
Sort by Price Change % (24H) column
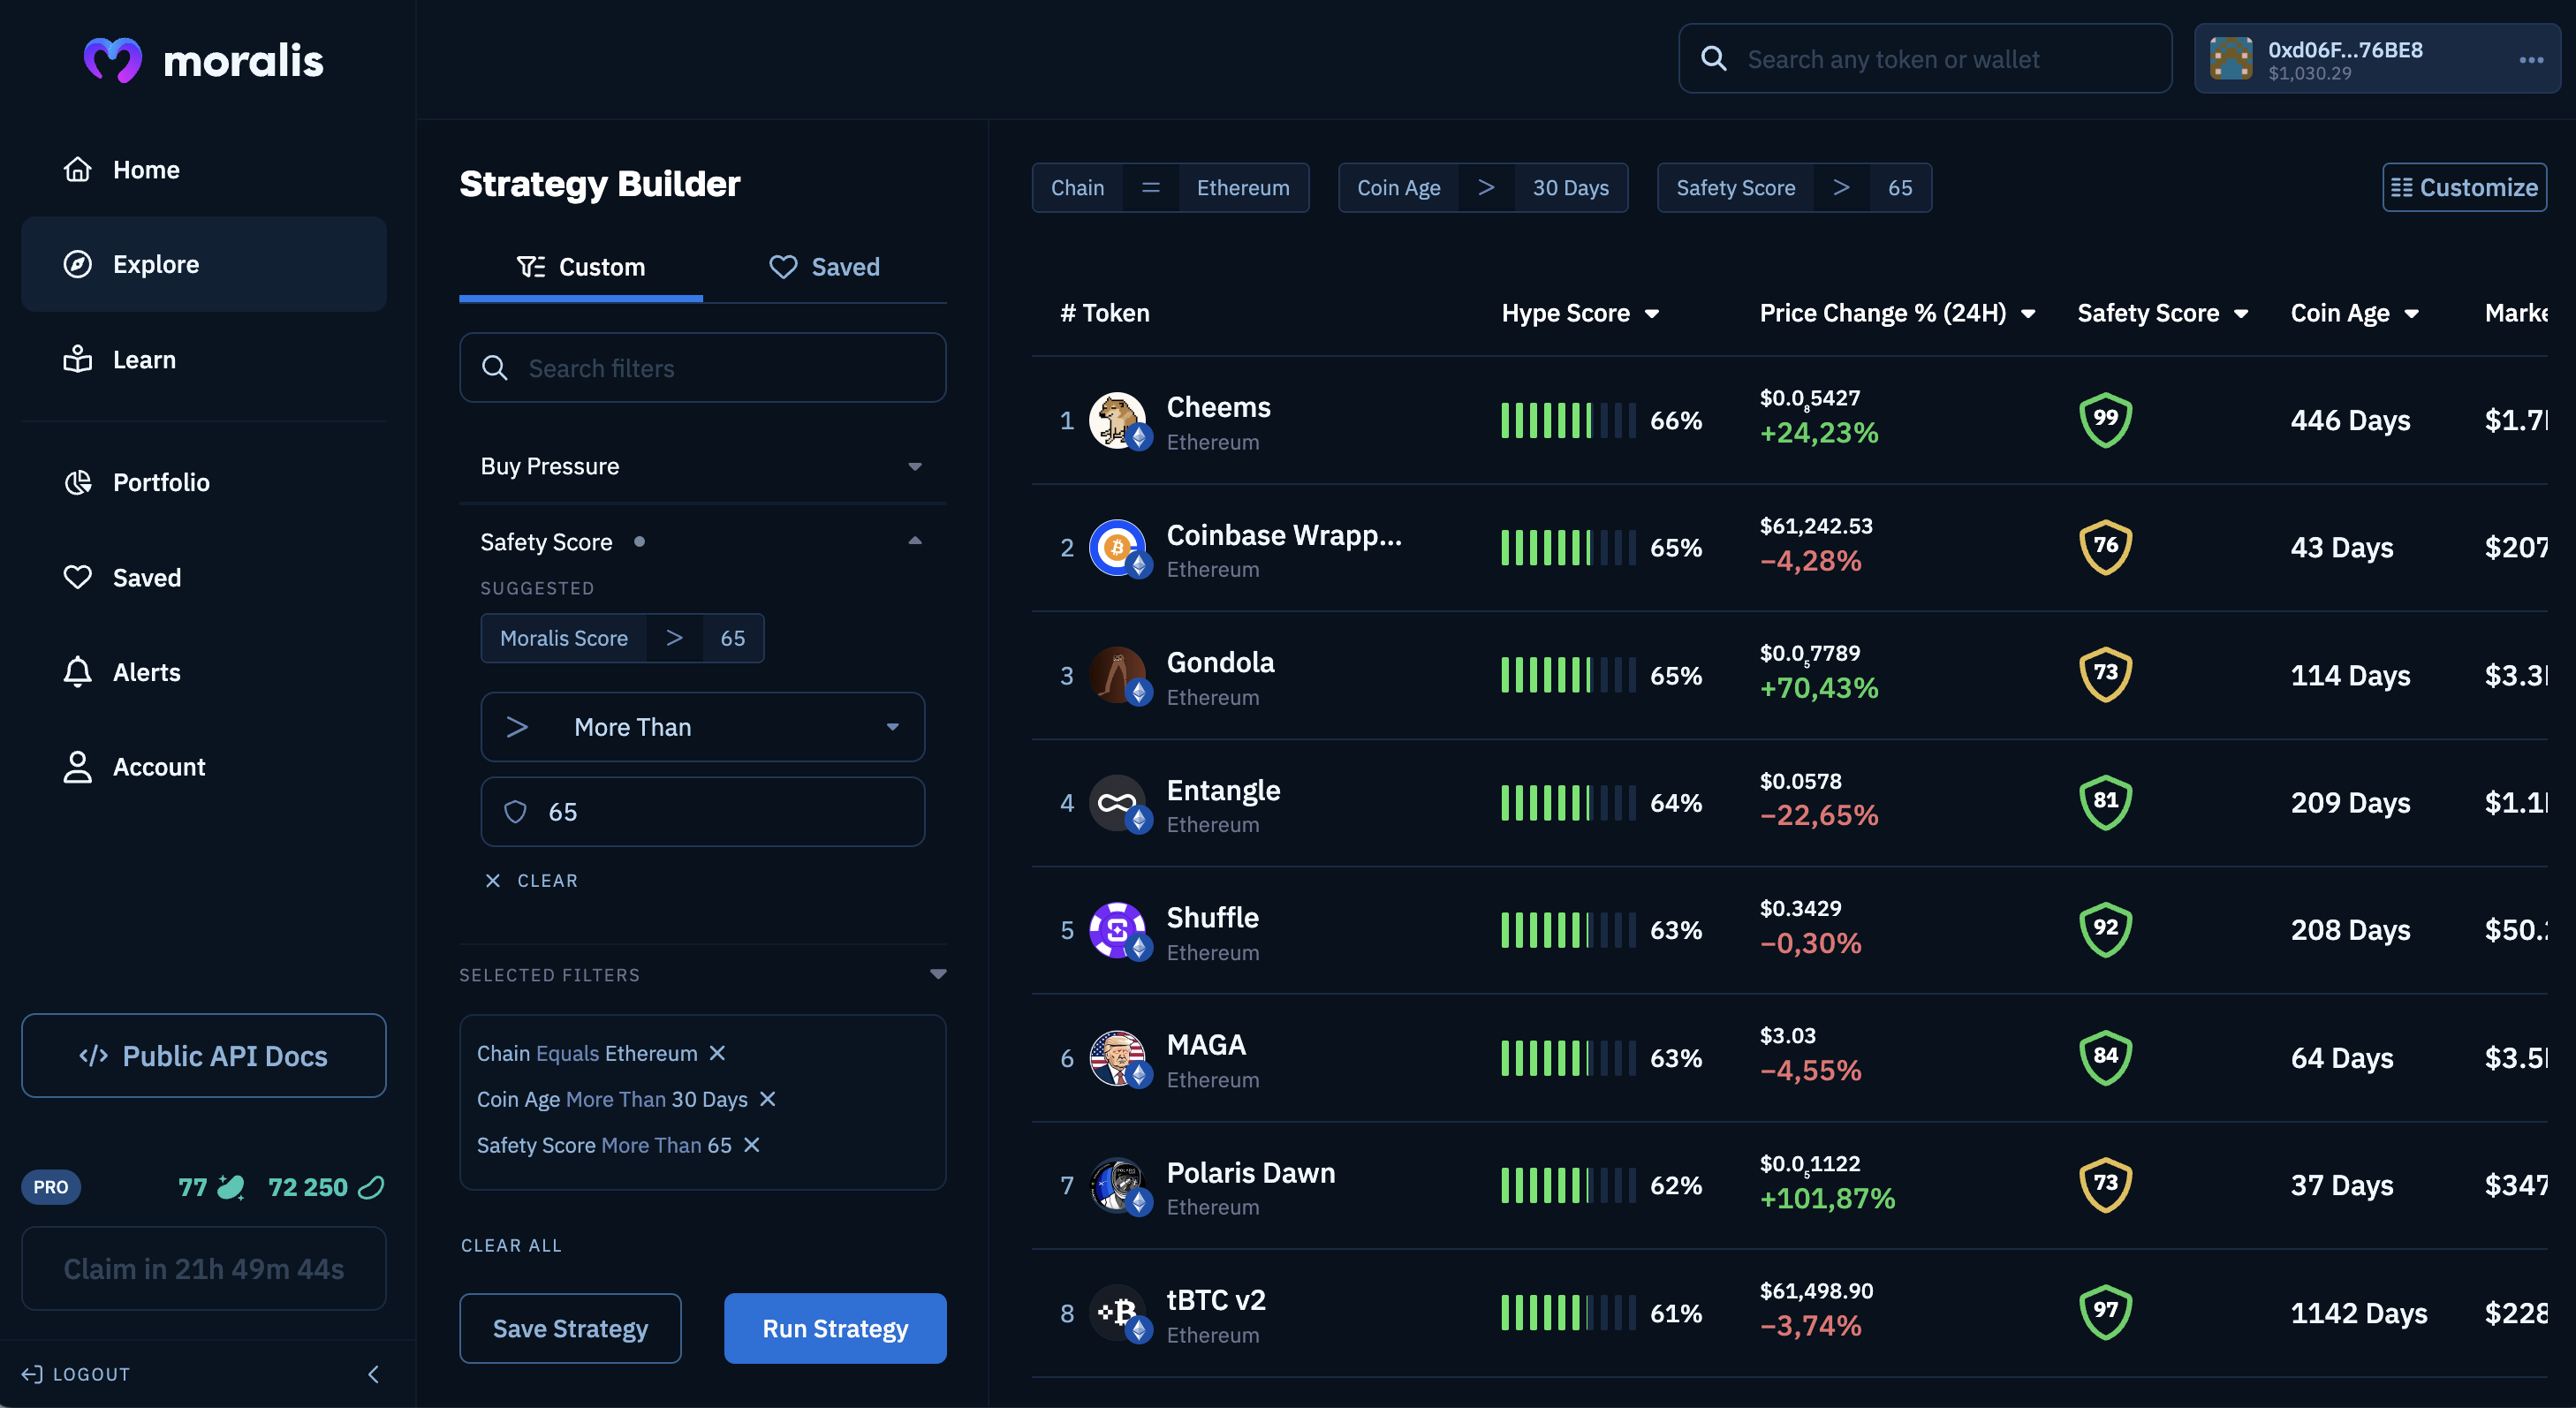1897,313
